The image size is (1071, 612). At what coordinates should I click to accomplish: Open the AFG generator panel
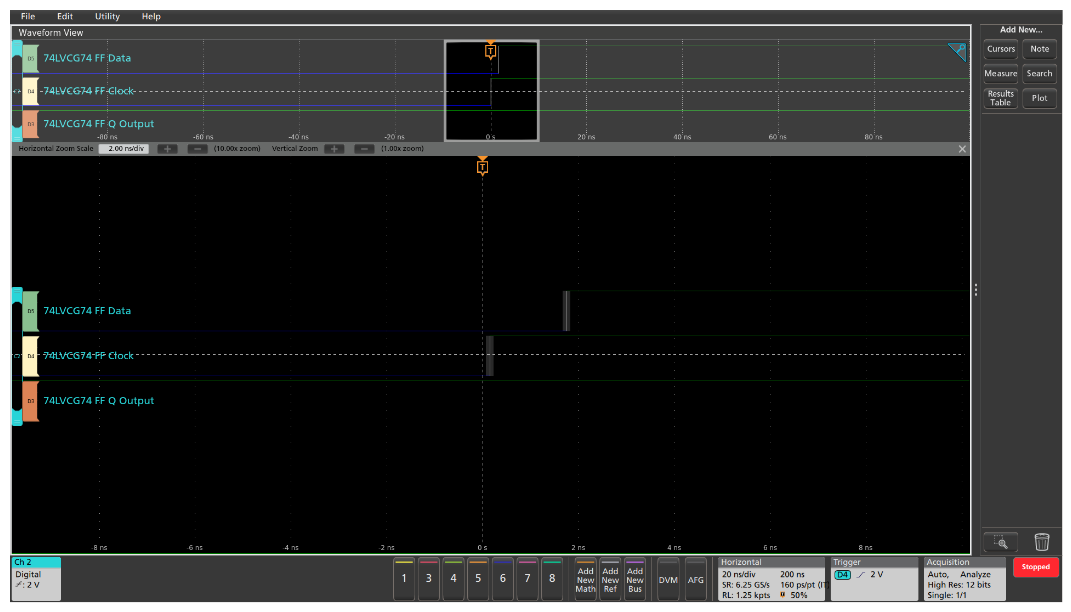tap(696, 580)
